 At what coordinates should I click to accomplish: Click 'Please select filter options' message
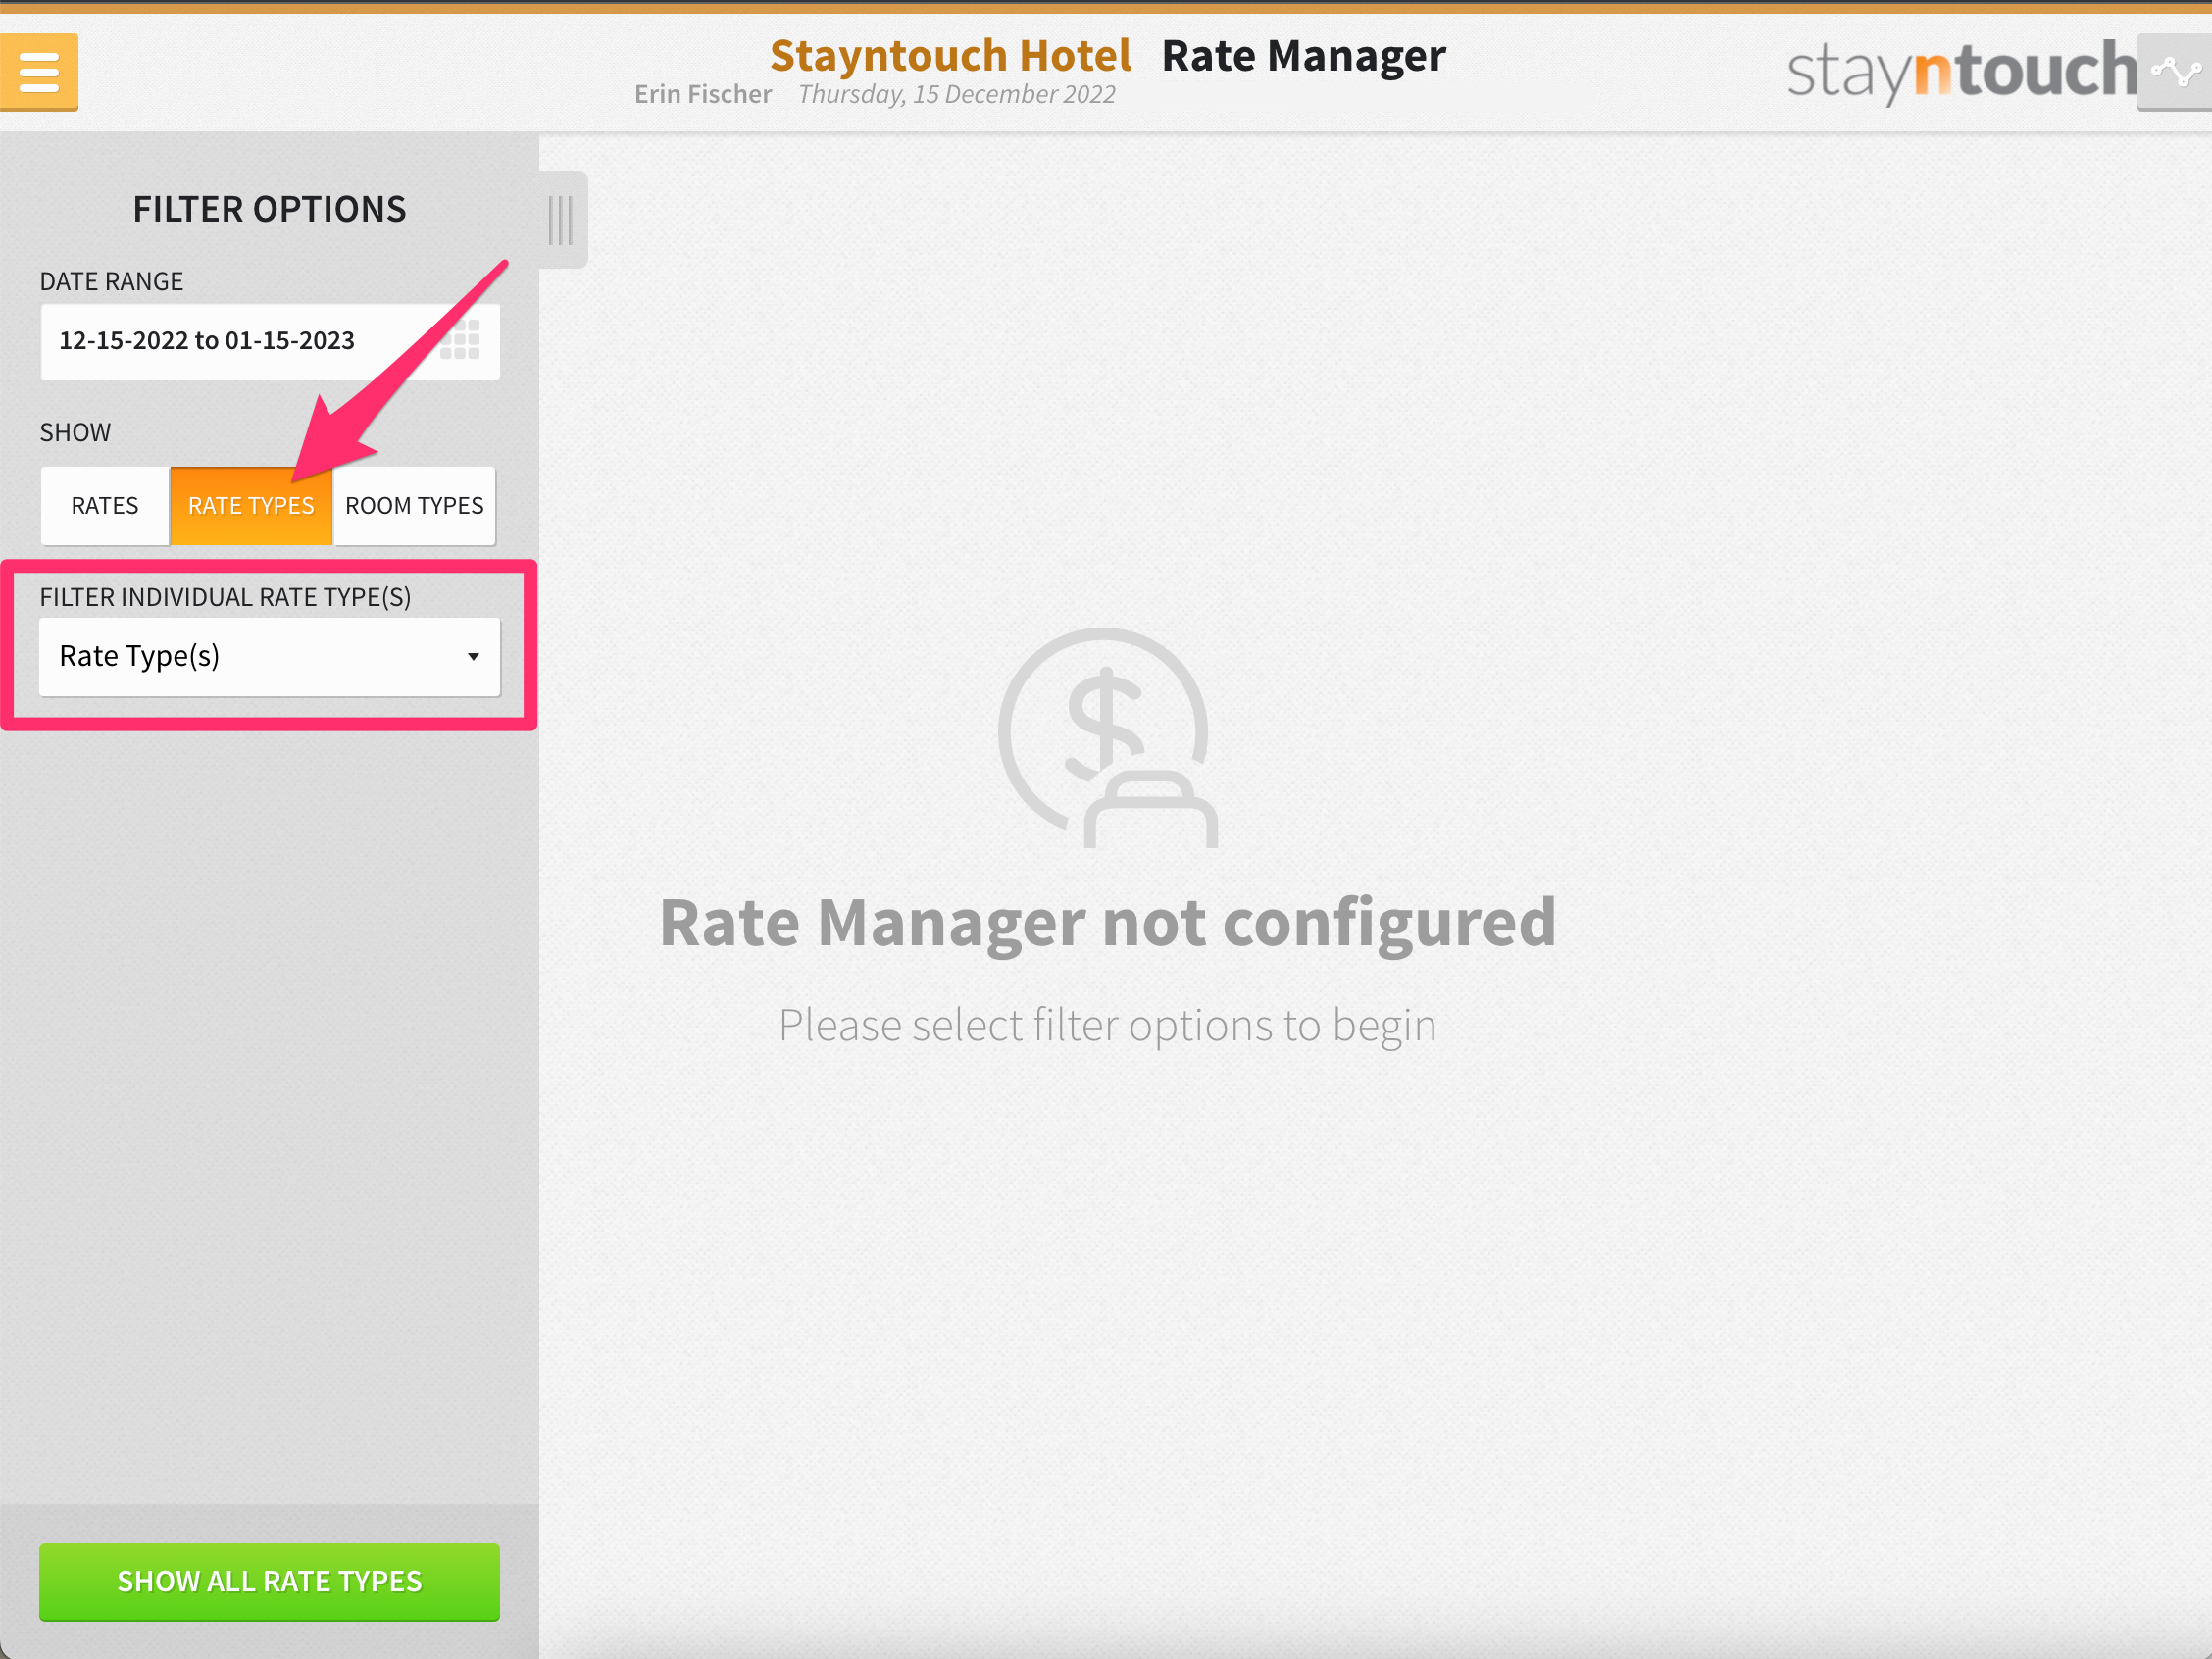(1107, 1026)
